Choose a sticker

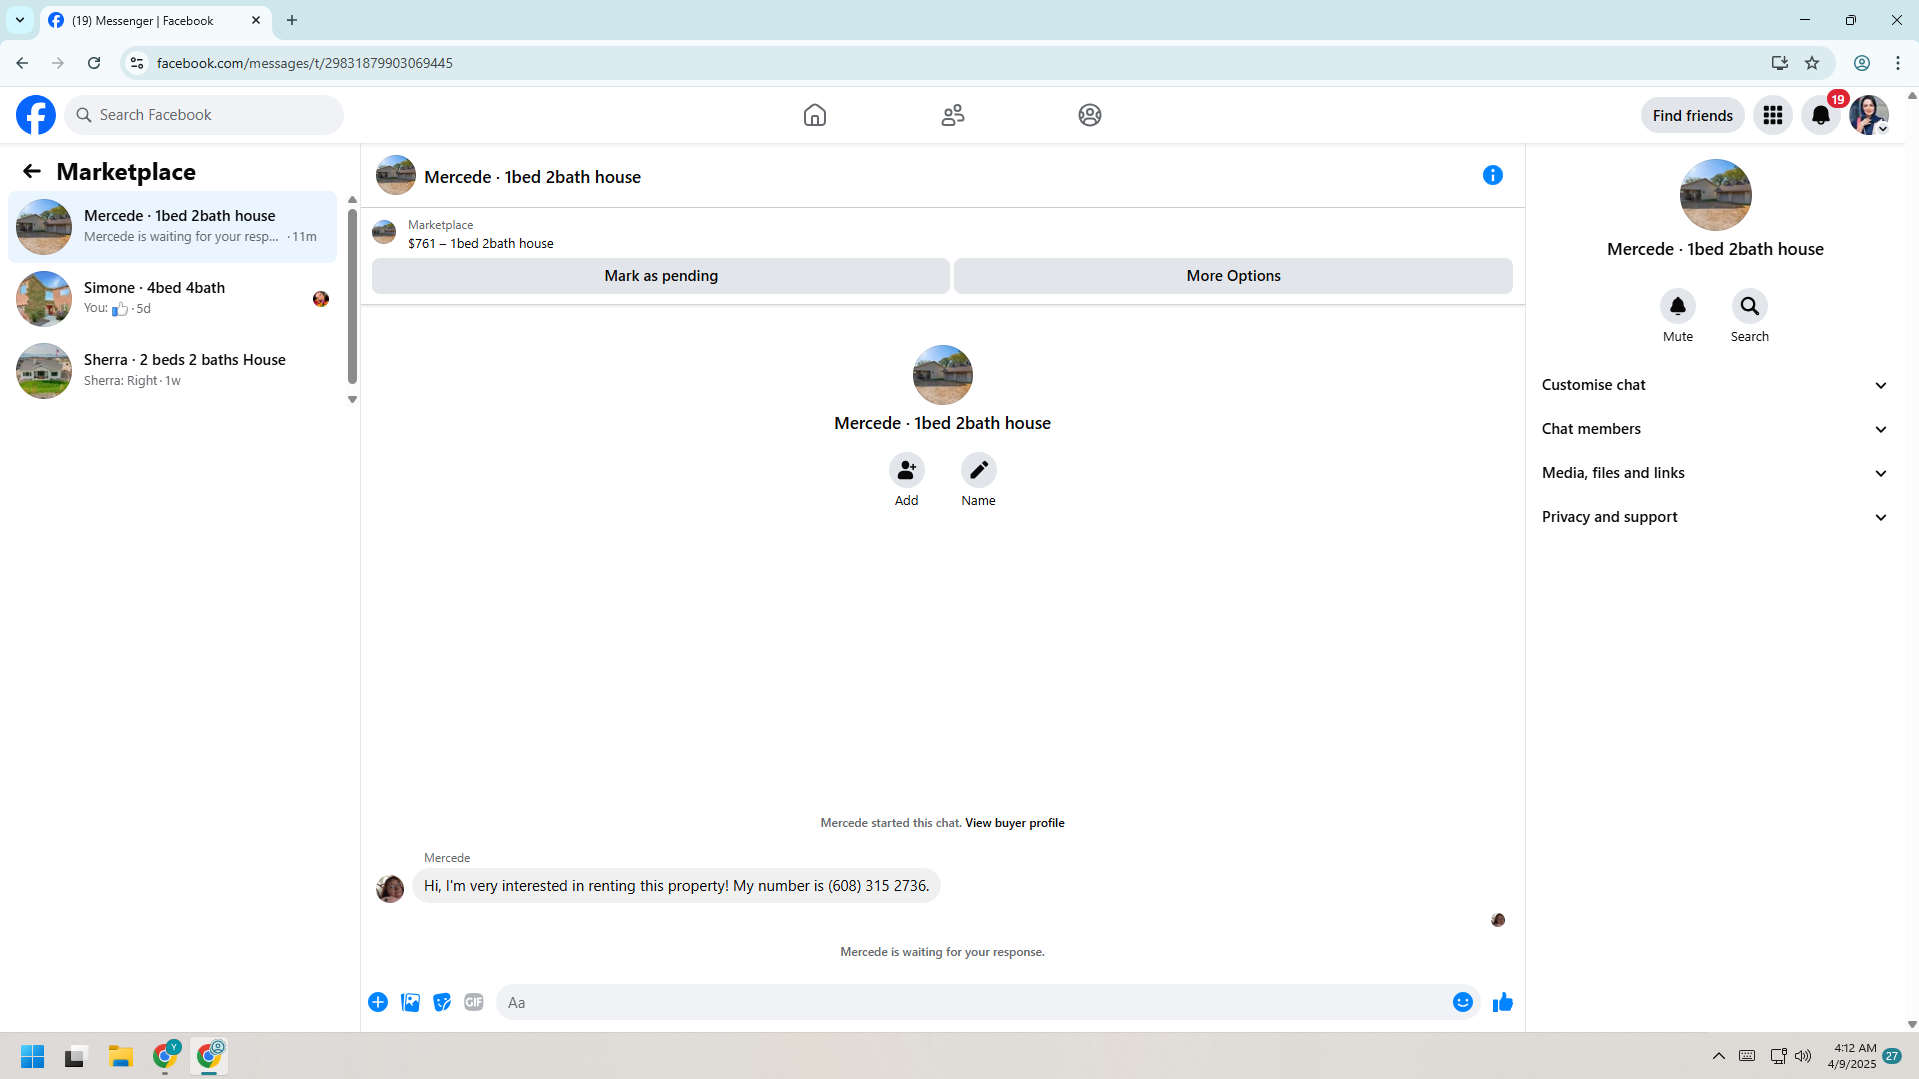(442, 1002)
